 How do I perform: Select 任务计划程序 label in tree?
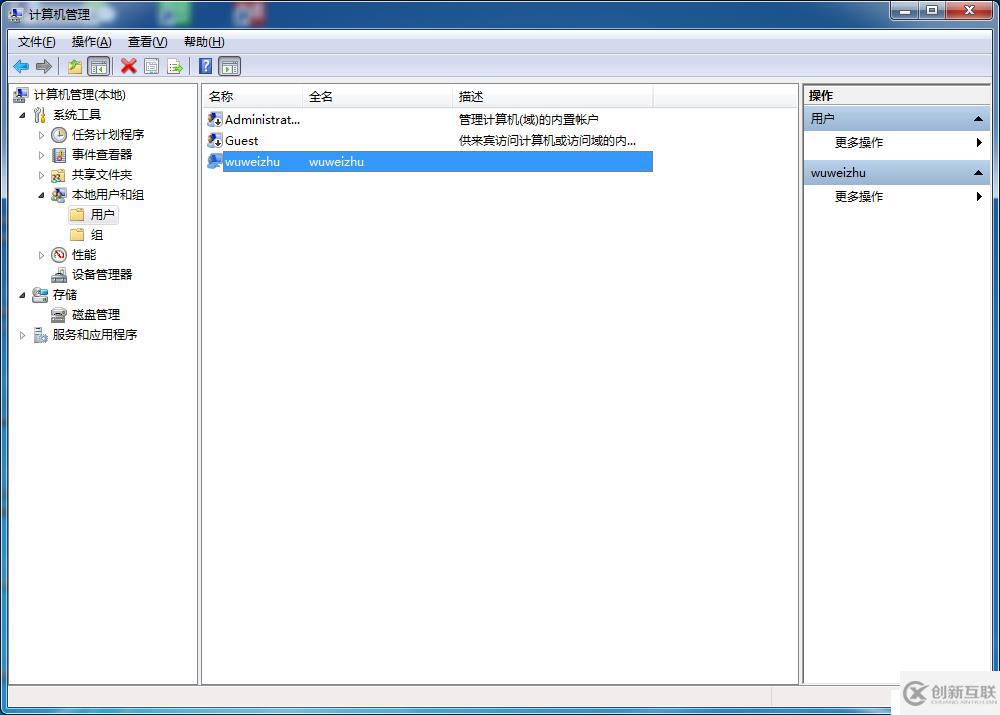pos(108,135)
